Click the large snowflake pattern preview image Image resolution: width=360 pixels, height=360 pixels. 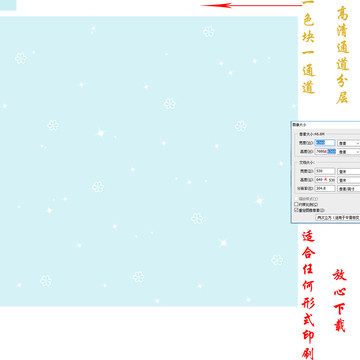pyautogui.click(x=149, y=161)
